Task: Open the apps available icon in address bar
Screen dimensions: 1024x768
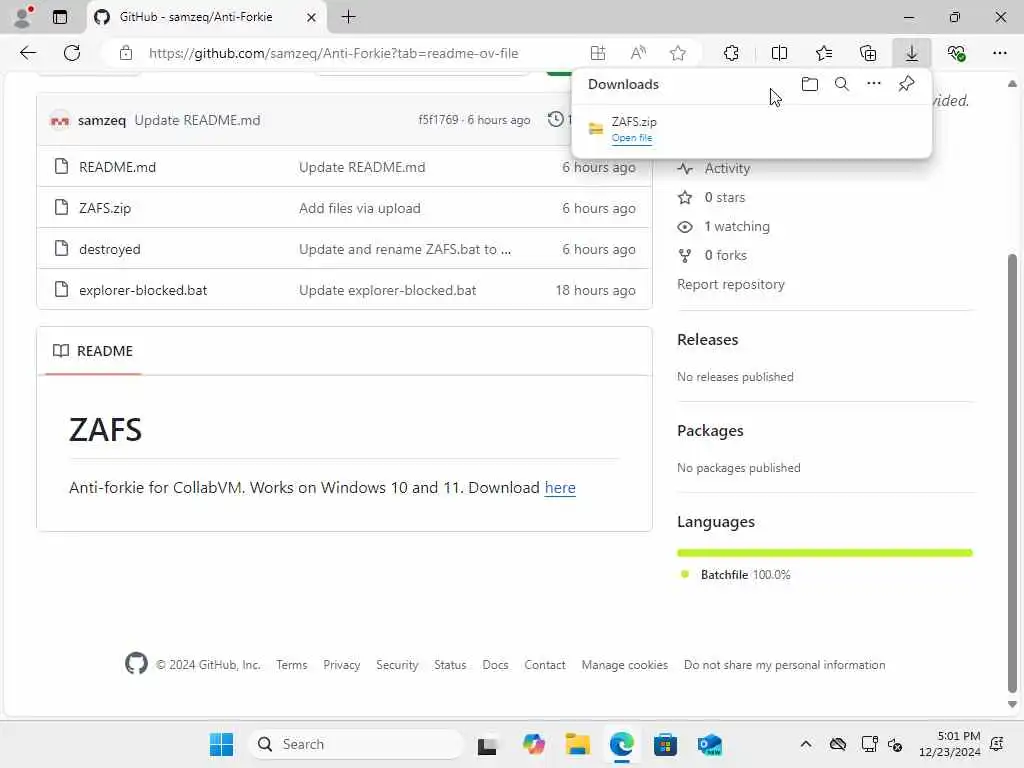Action: coord(598,53)
